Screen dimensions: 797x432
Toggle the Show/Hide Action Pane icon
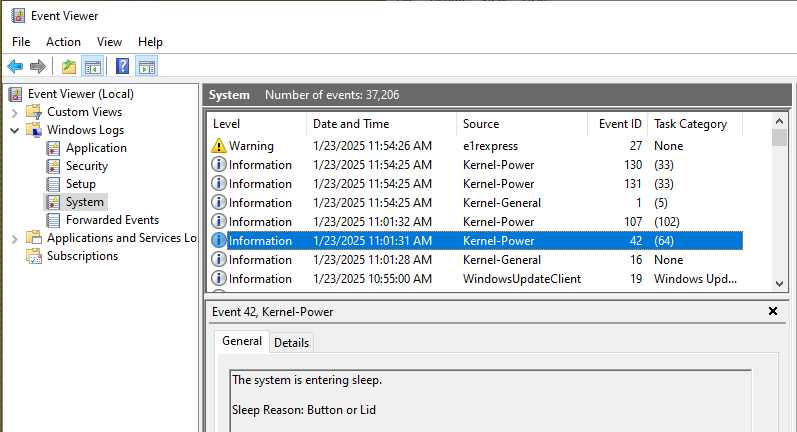pos(146,67)
